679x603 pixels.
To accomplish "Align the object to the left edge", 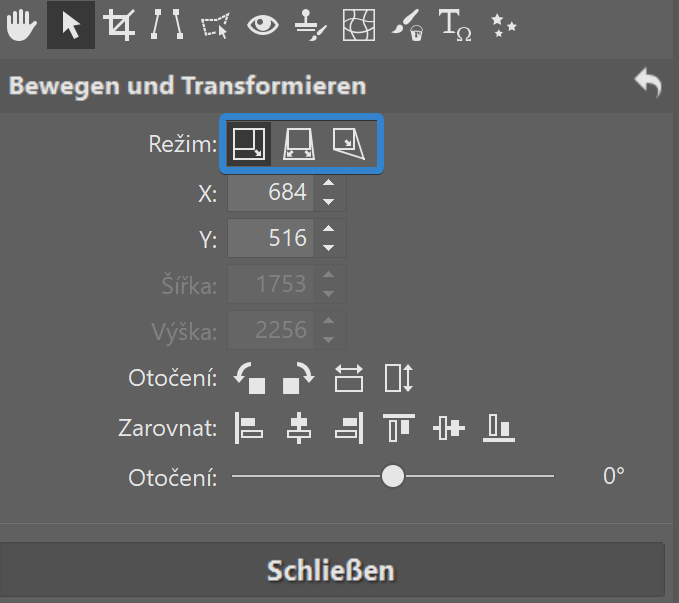I will click(249, 428).
